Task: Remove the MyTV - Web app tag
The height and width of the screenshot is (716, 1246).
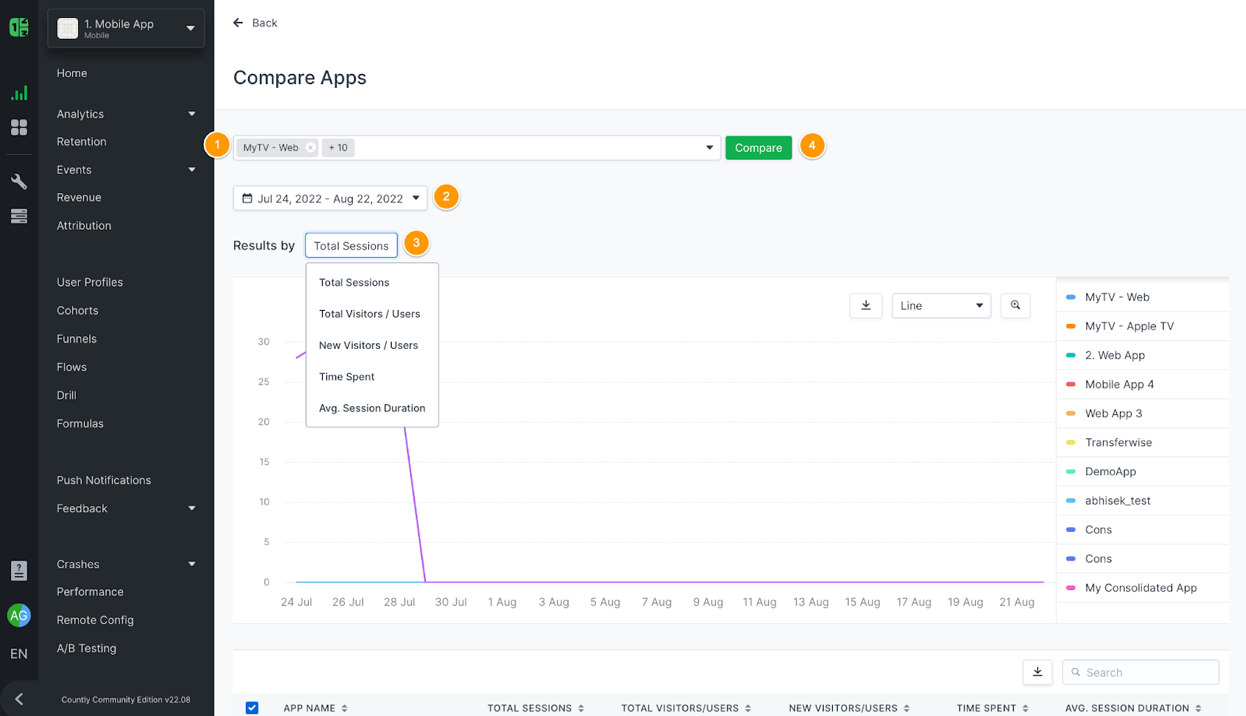Action: point(310,148)
